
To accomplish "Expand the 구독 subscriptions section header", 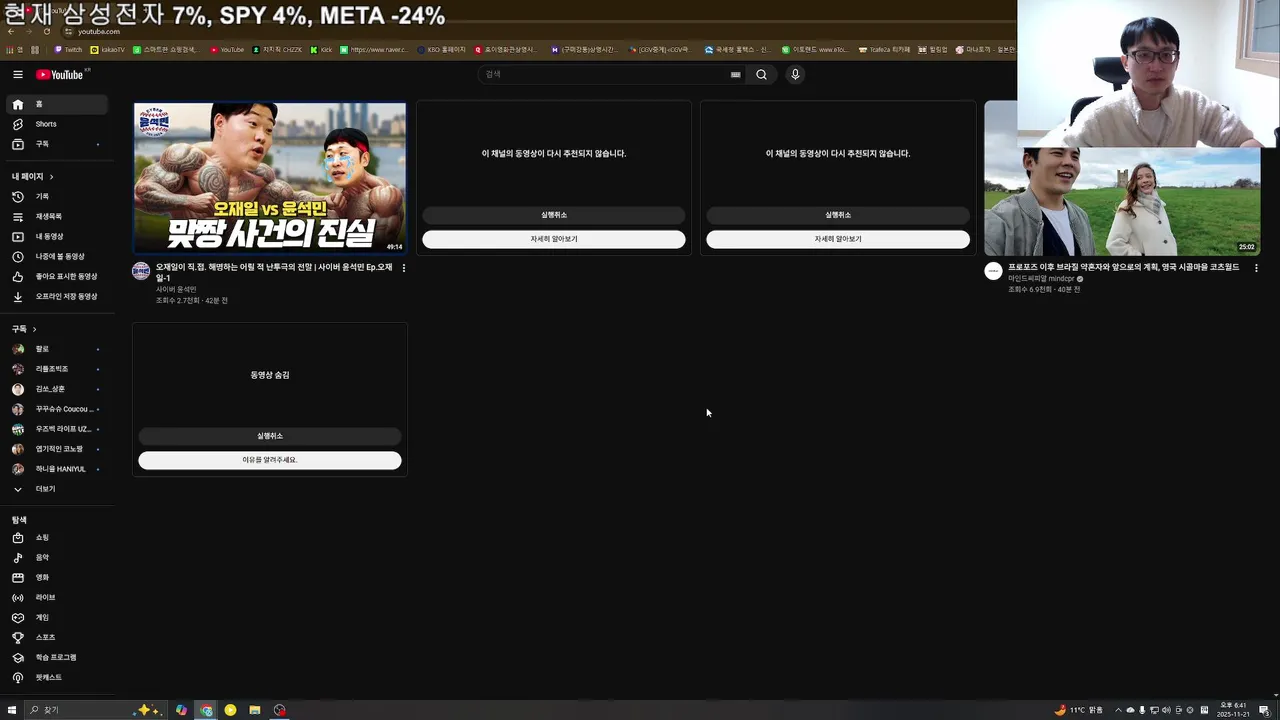I will click(24, 329).
